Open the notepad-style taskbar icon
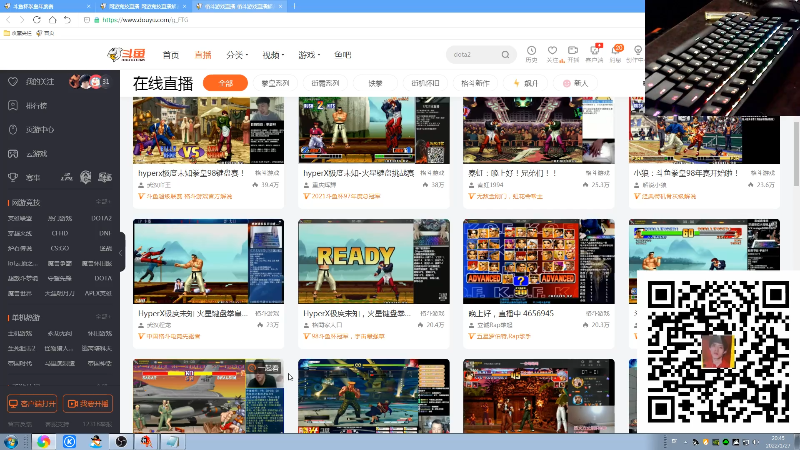Viewport: 800px width, 450px height. (172, 442)
